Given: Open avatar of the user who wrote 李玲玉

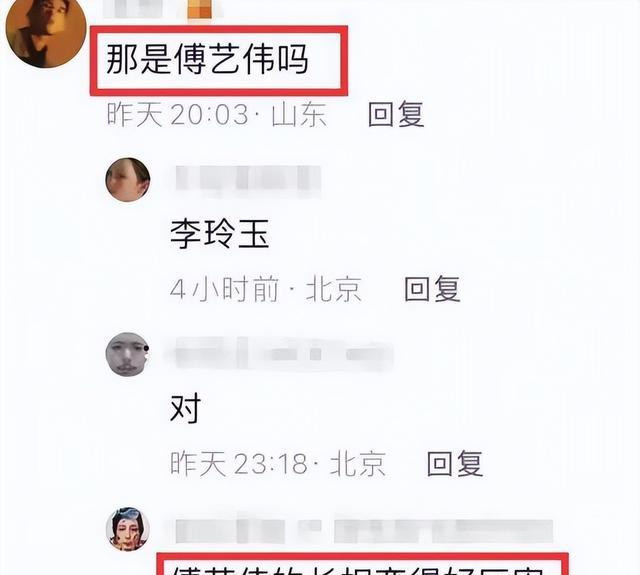Looking at the screenshot, I should point(128,180).
